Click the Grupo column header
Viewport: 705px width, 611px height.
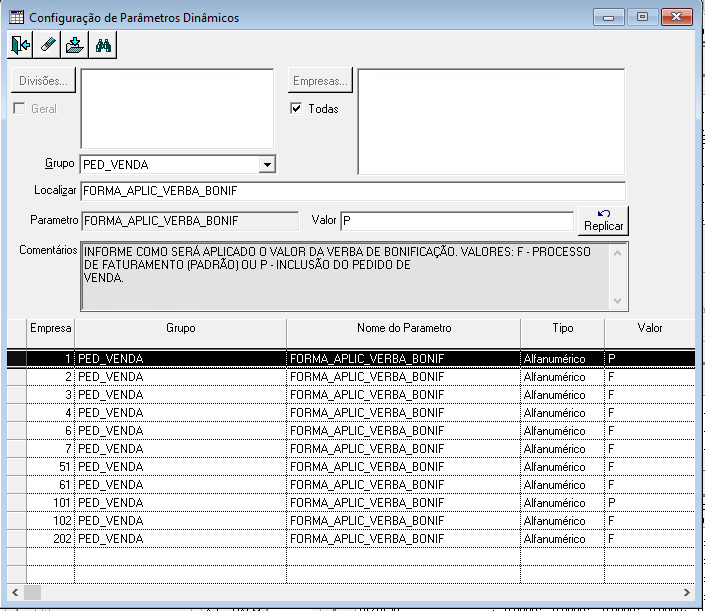(180, 333)
